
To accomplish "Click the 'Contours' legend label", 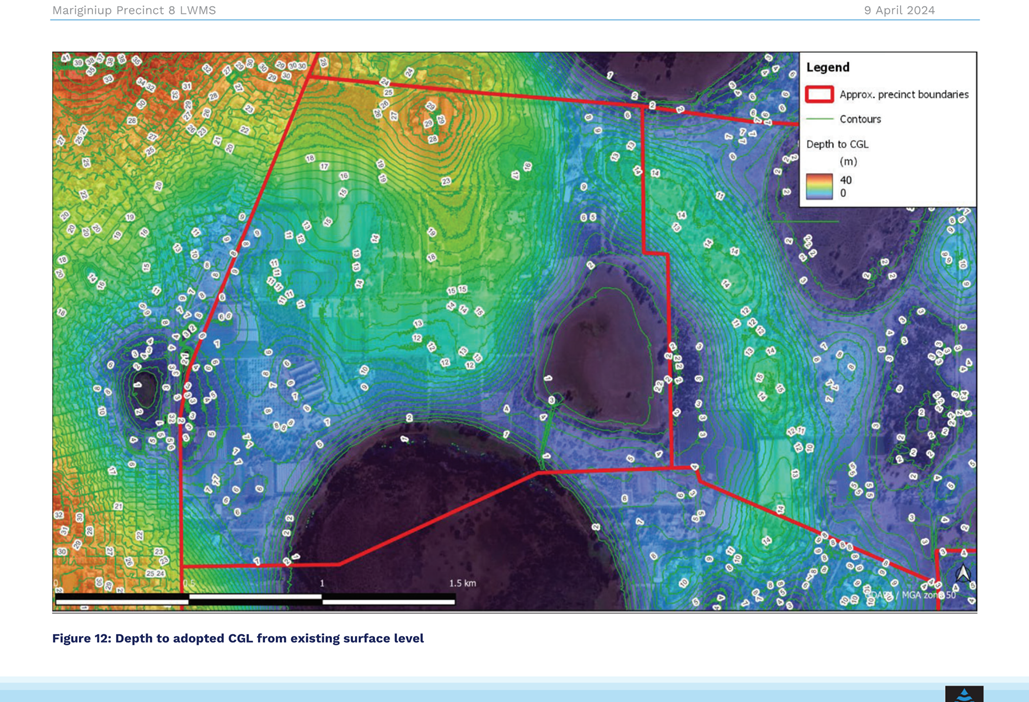I will pyautogui.click(x=860, y=119).
